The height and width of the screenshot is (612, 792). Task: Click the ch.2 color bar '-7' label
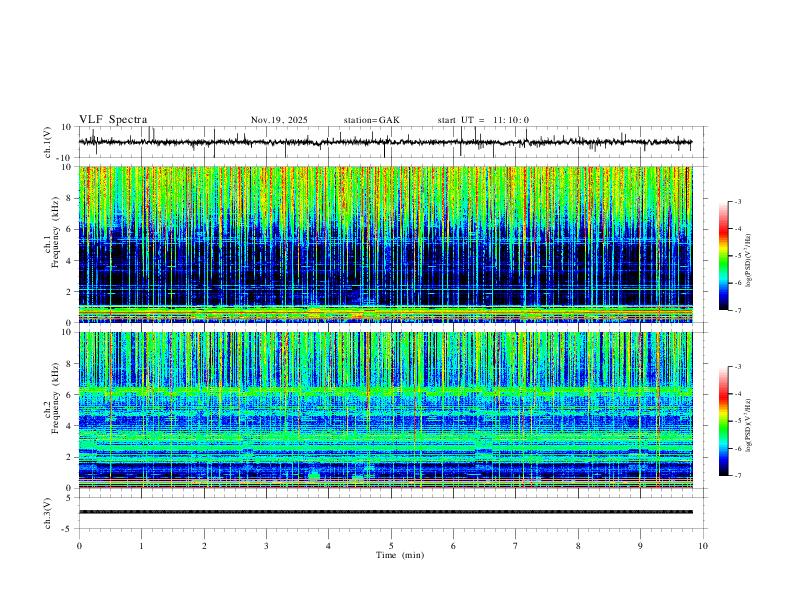pyautogui.click(x=737, y=476)
